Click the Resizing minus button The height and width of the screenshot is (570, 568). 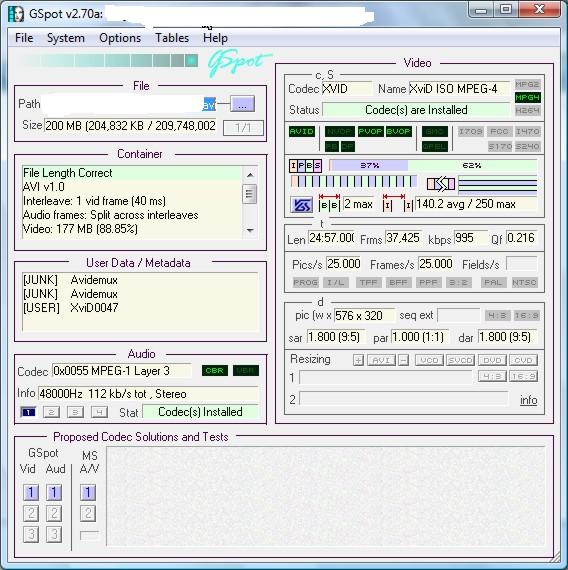403,360
